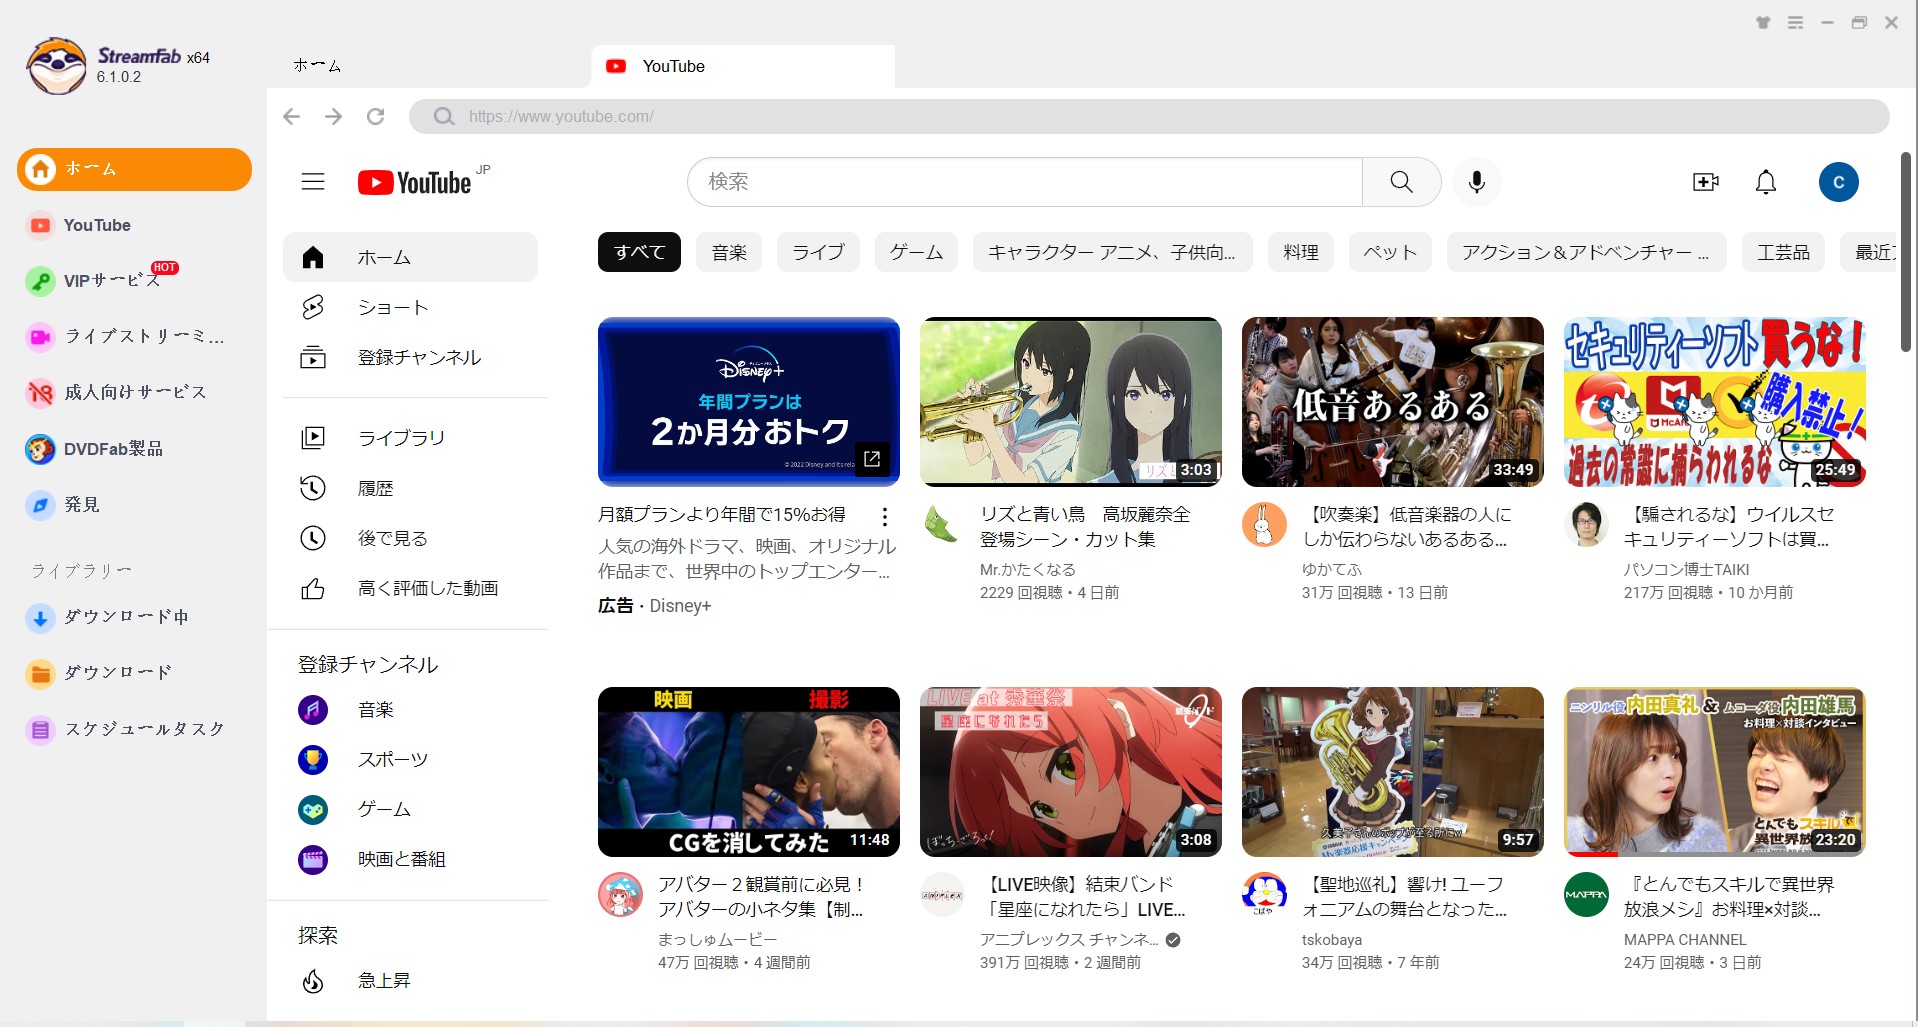Image resolution: width=1918 pixels, height=1027 pixels.
Task: Open the スポーツ channel
Action: click(410, 759)
